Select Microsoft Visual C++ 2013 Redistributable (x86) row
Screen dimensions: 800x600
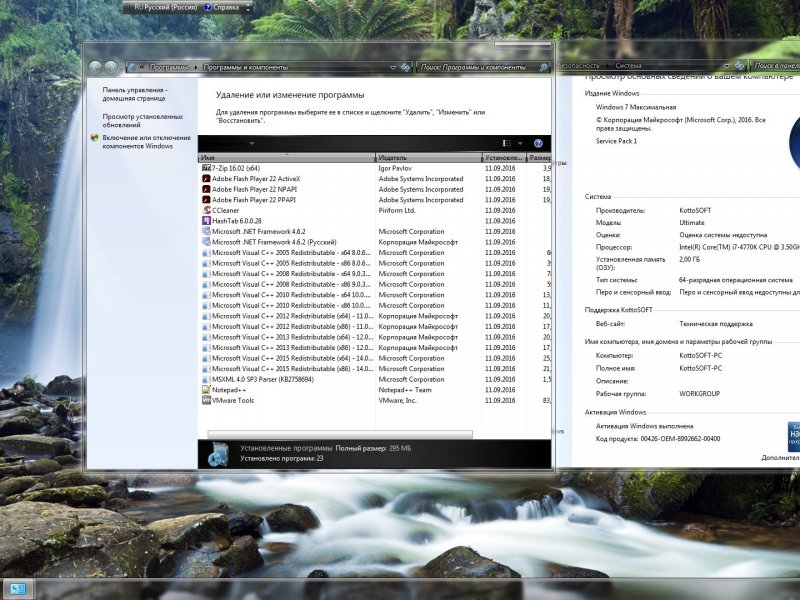tap(292, 348)
